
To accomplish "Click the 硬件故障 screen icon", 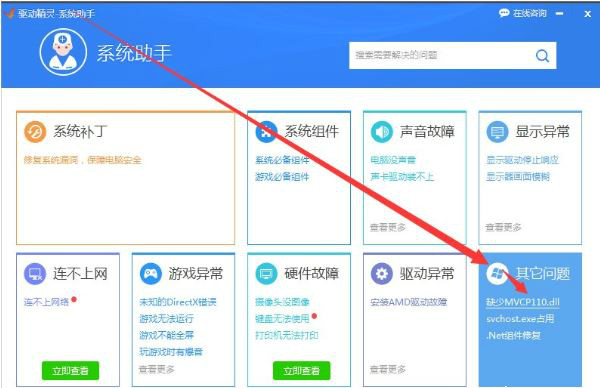I will click(x=266, y=274).
